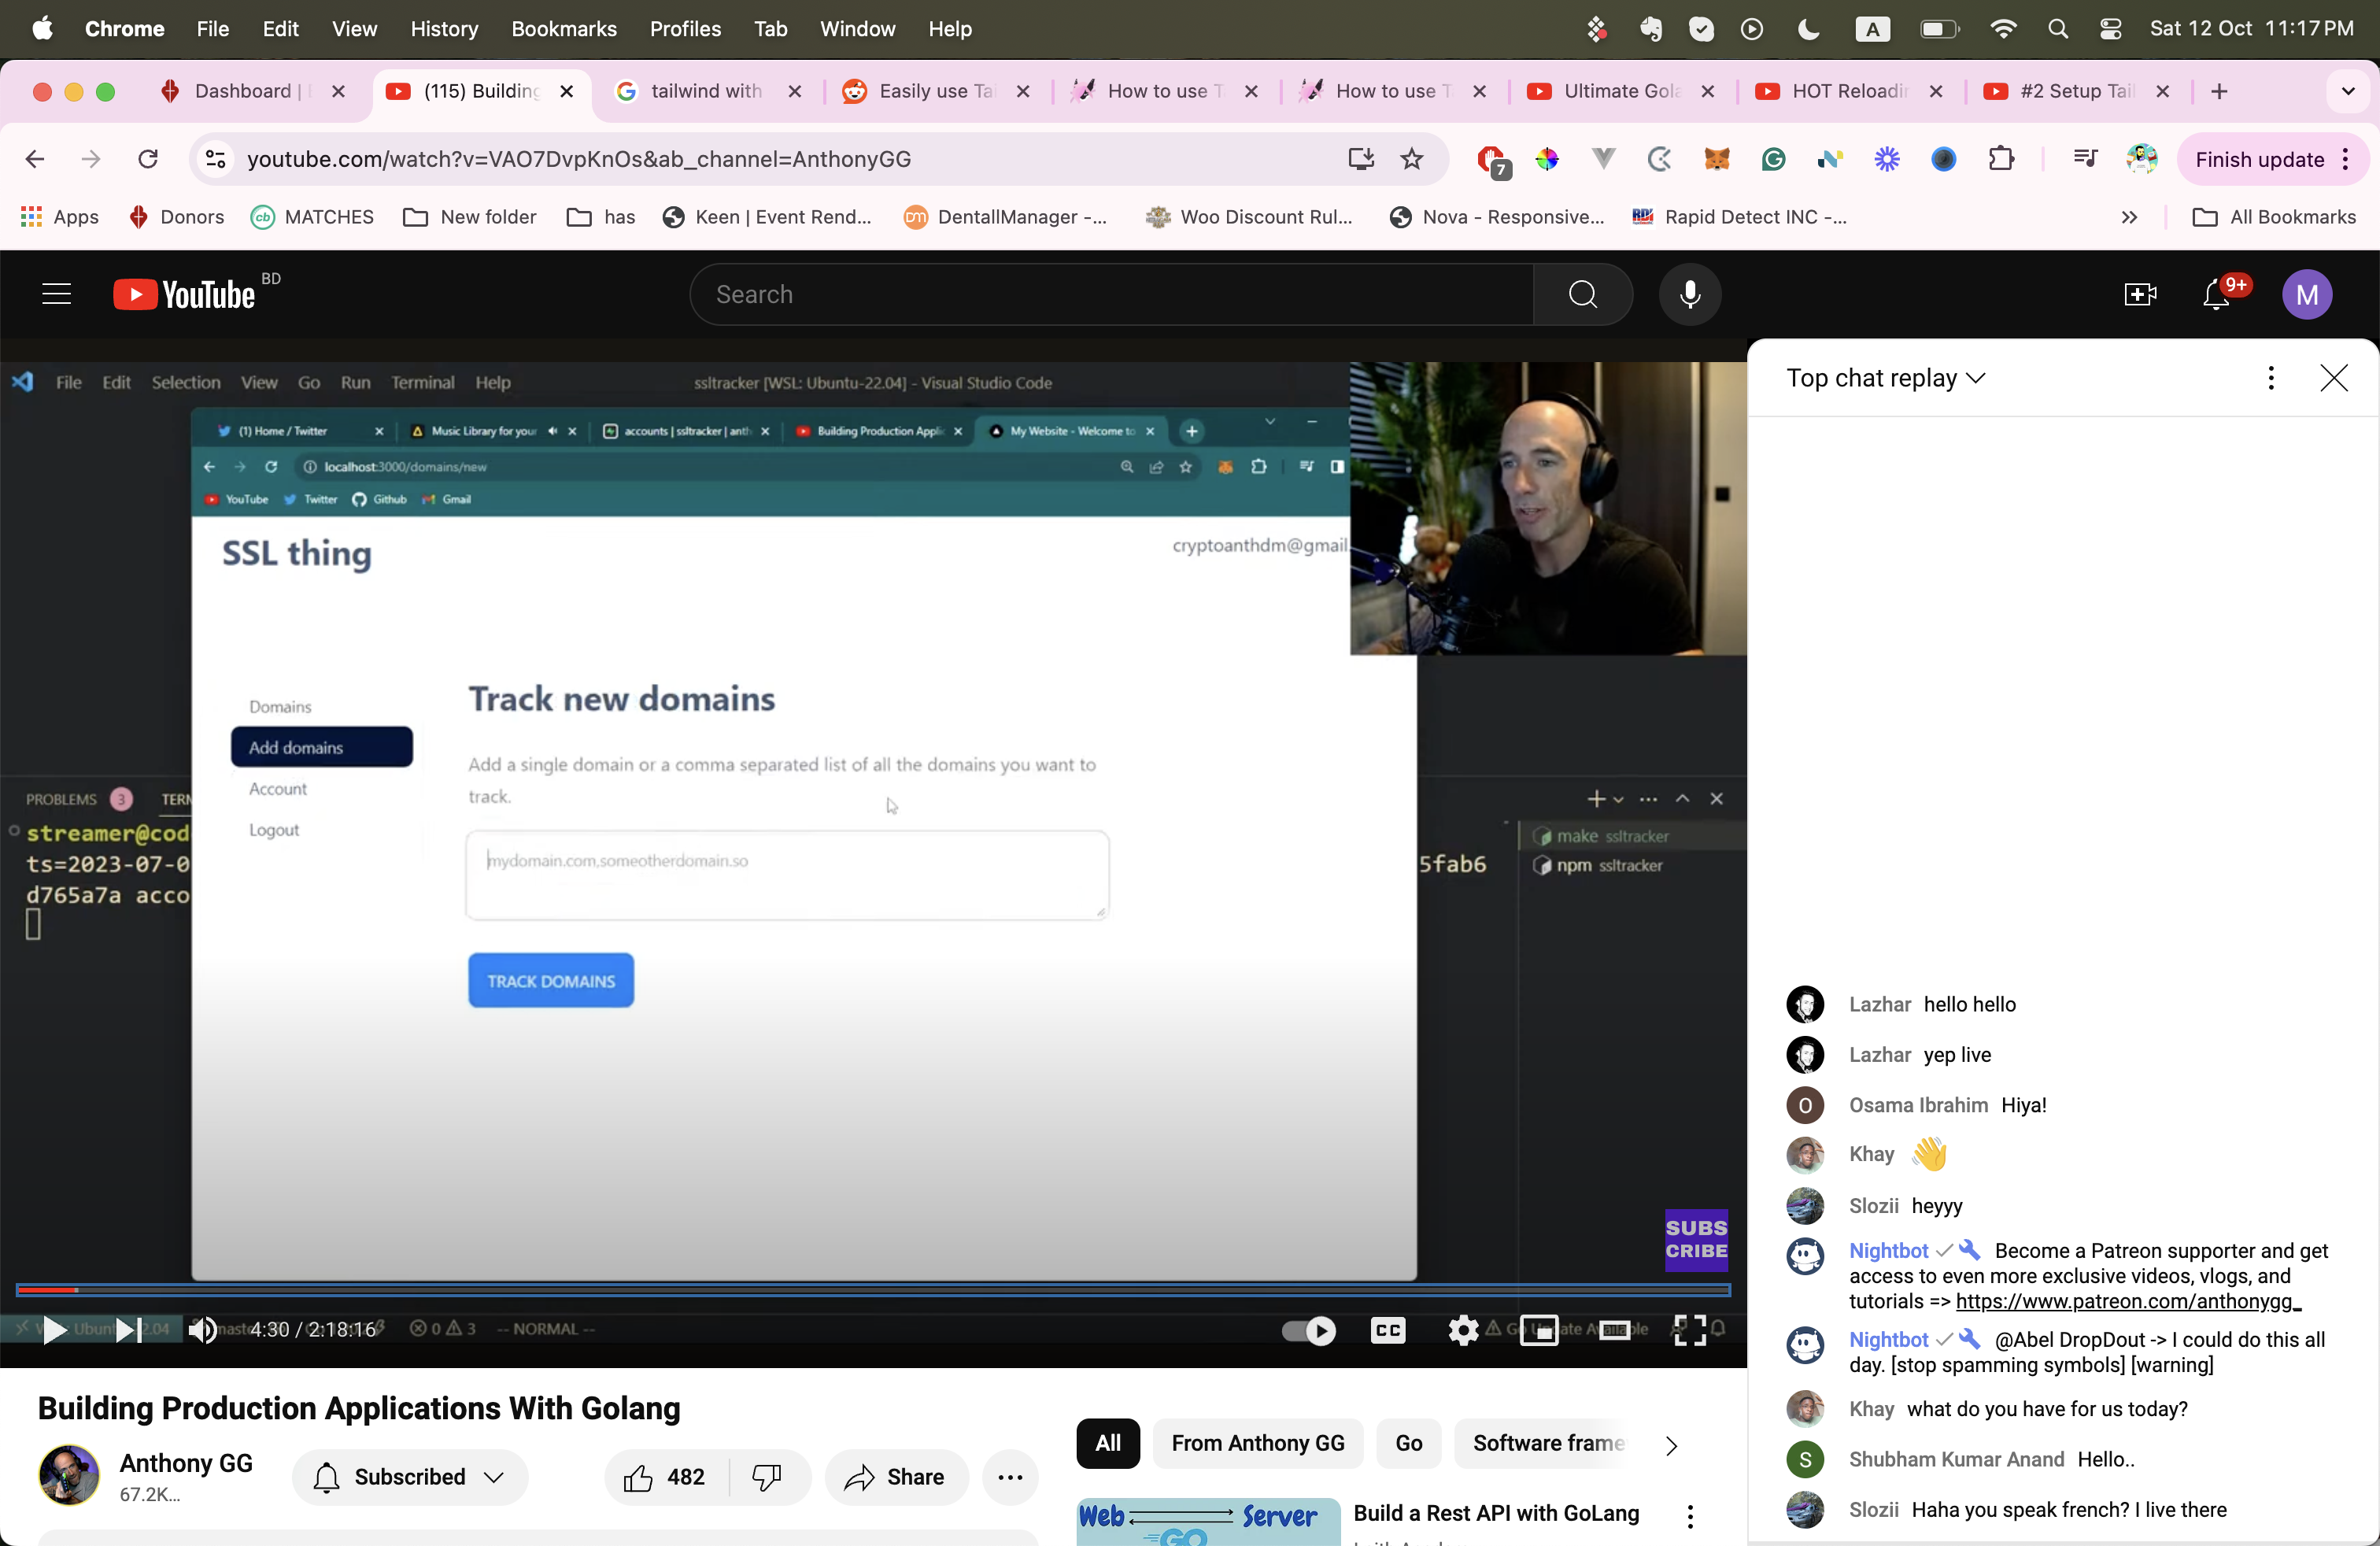Go back in Chrome
This screenshot has width=2380, height=1546.
[x=35, y=159]
